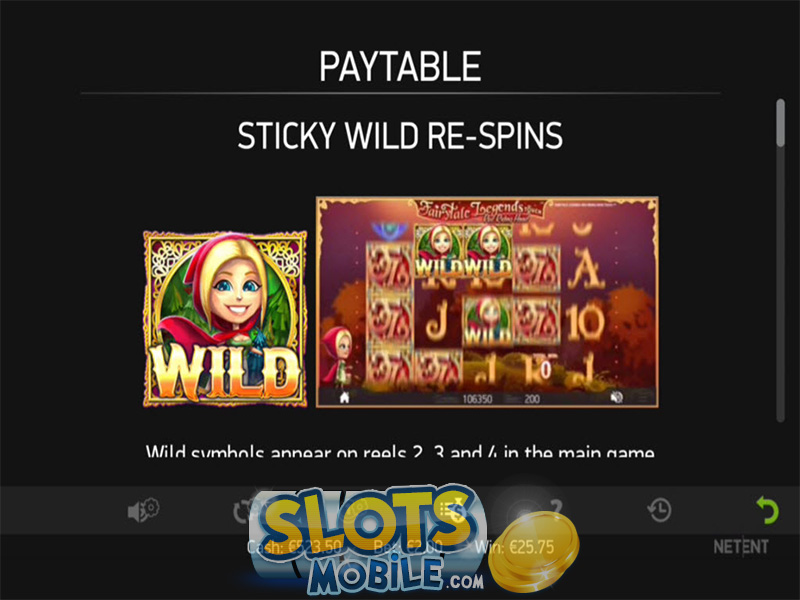
Task: Click the Fairytale Legends gameplay preview image
Action: pos(487,302)
